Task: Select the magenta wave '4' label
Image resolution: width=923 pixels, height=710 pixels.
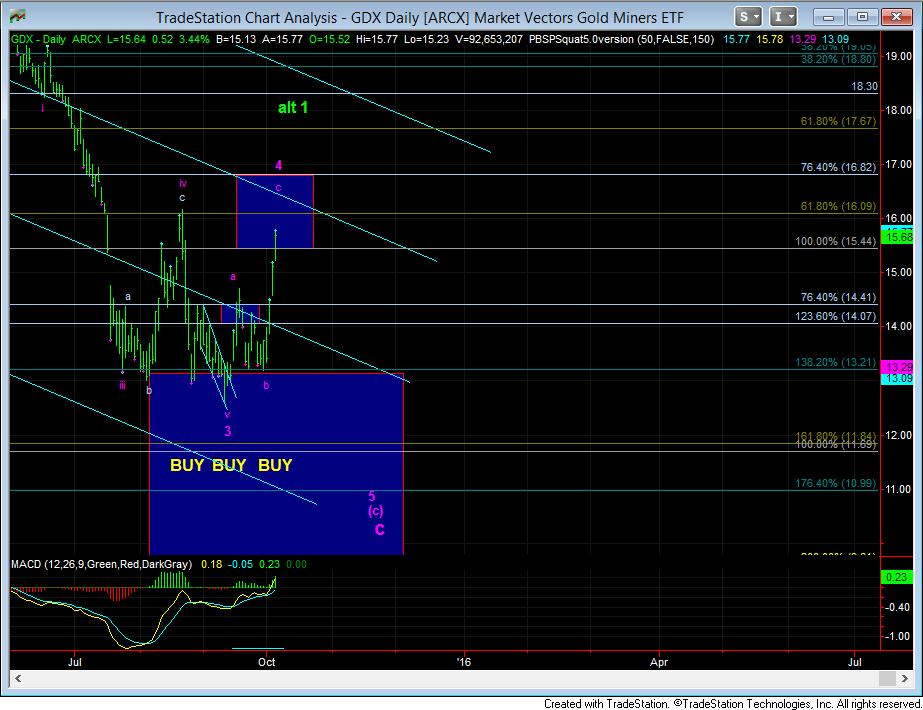Action: click(x=278, y=165)
